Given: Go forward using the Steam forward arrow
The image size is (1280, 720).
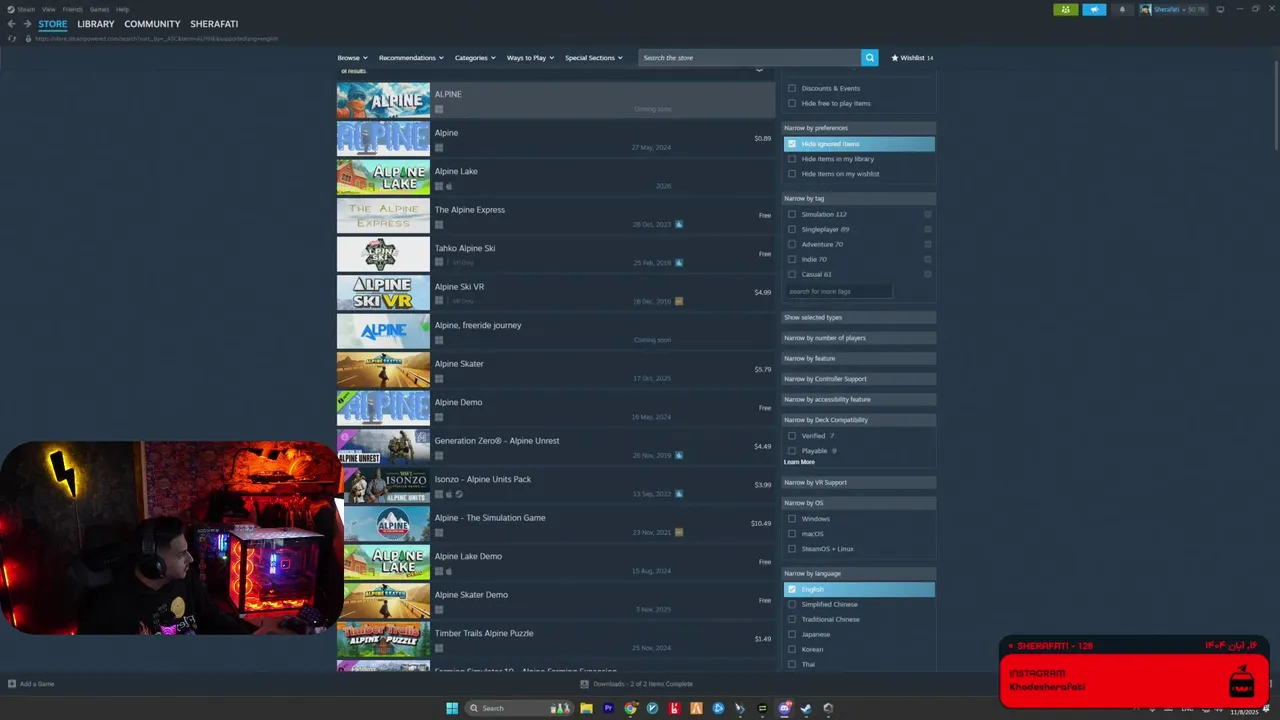Looking at the screenshot, I should [27, 24].
